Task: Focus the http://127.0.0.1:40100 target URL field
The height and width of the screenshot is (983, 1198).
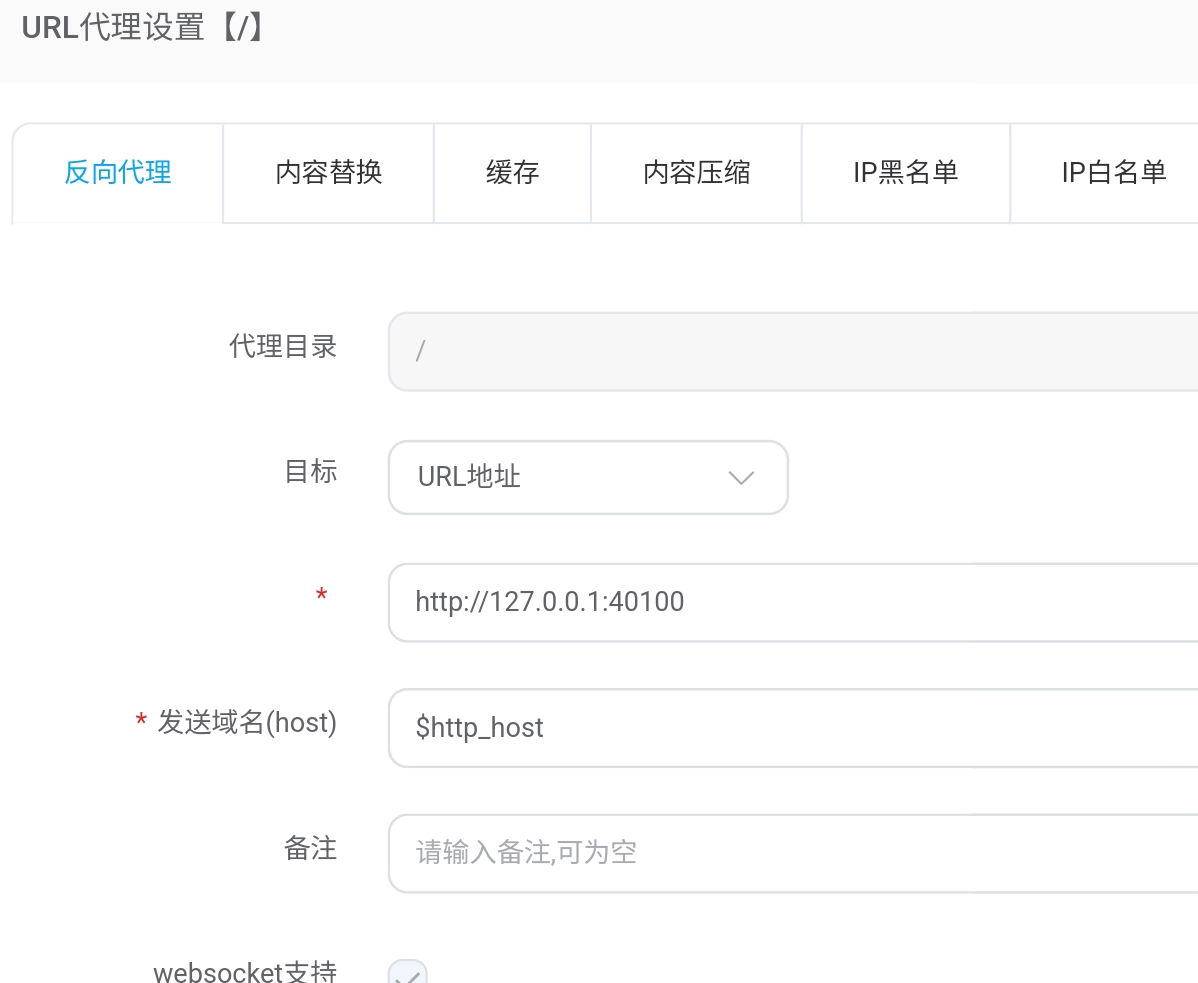Action: tap(790, 602)
